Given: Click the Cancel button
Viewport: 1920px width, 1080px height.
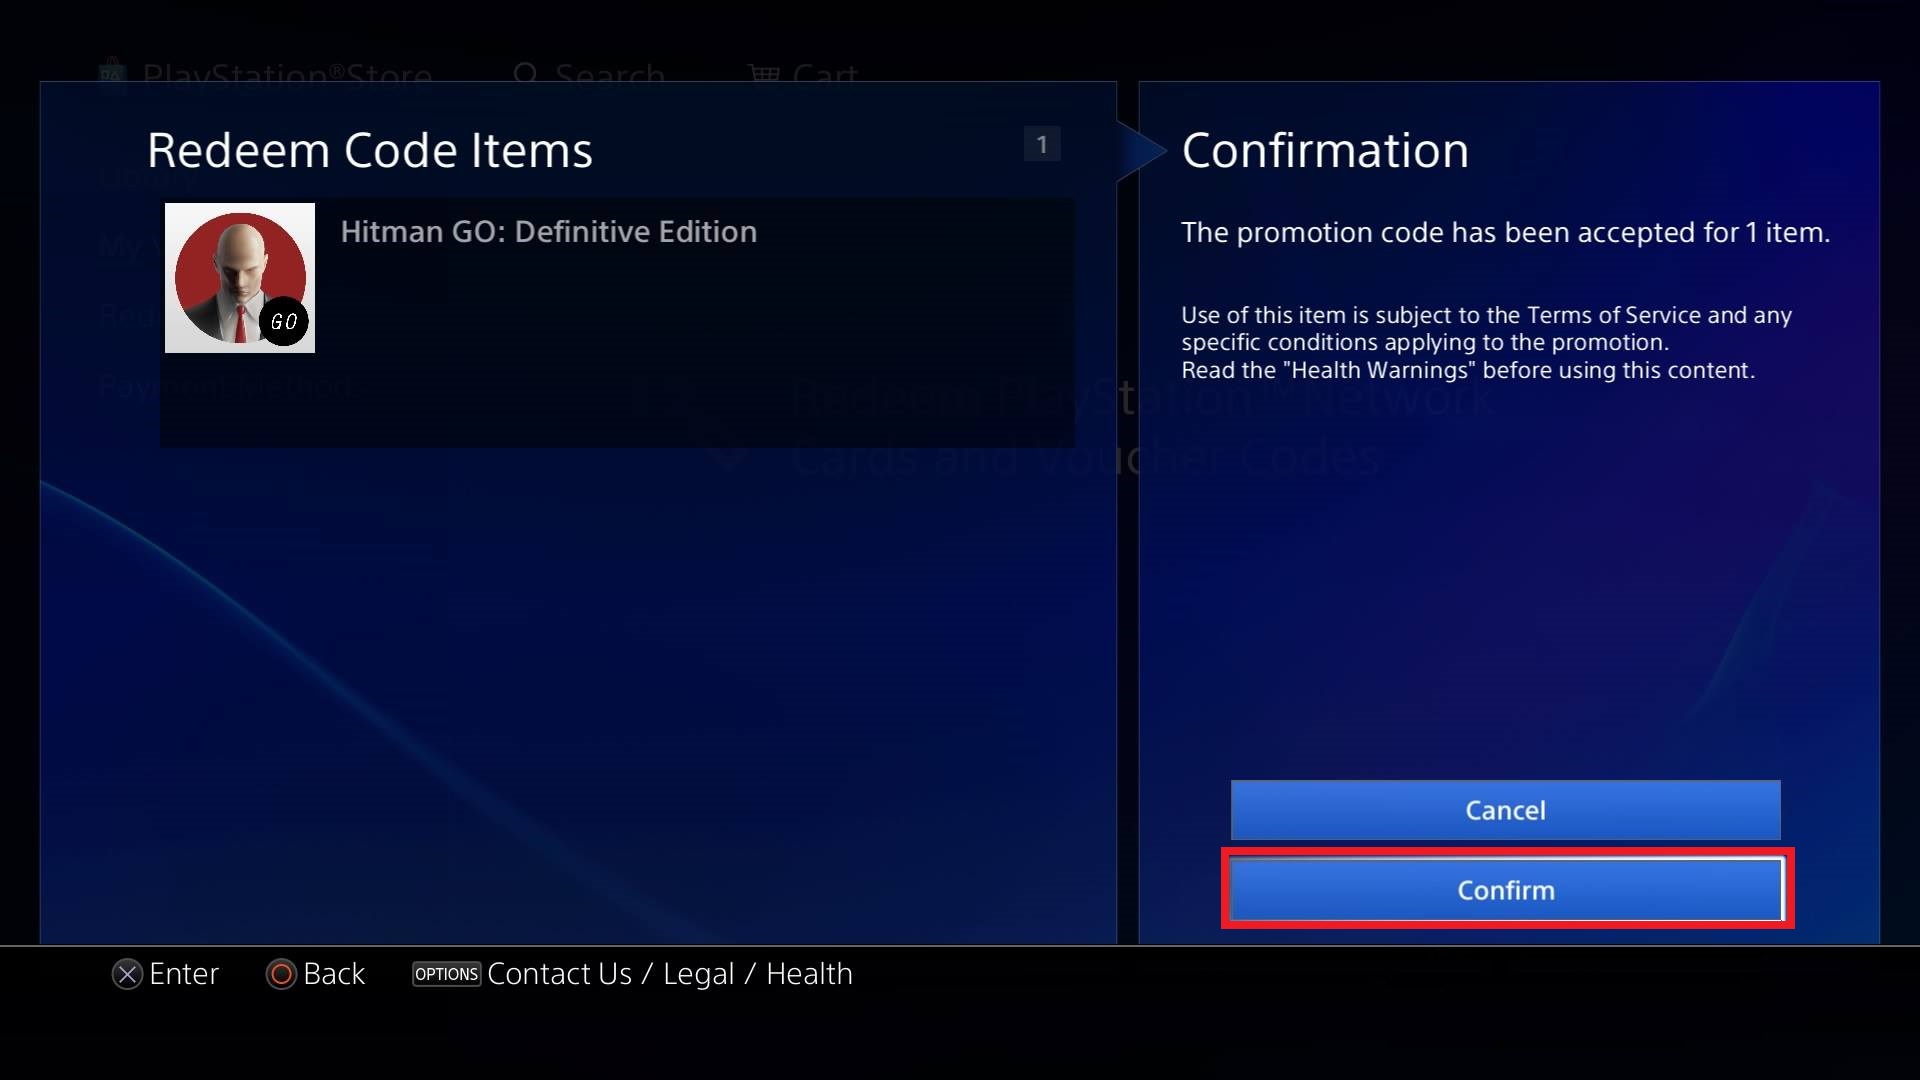Looking at the screenshot, I should coord(1505,810).
